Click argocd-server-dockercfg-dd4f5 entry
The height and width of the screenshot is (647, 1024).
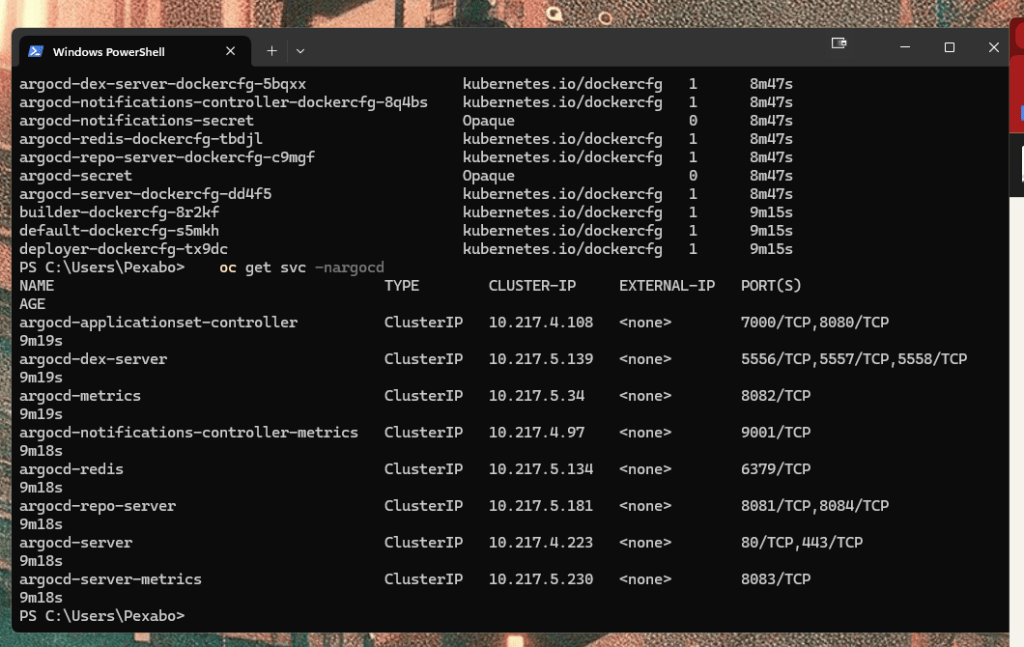point(145,194)
